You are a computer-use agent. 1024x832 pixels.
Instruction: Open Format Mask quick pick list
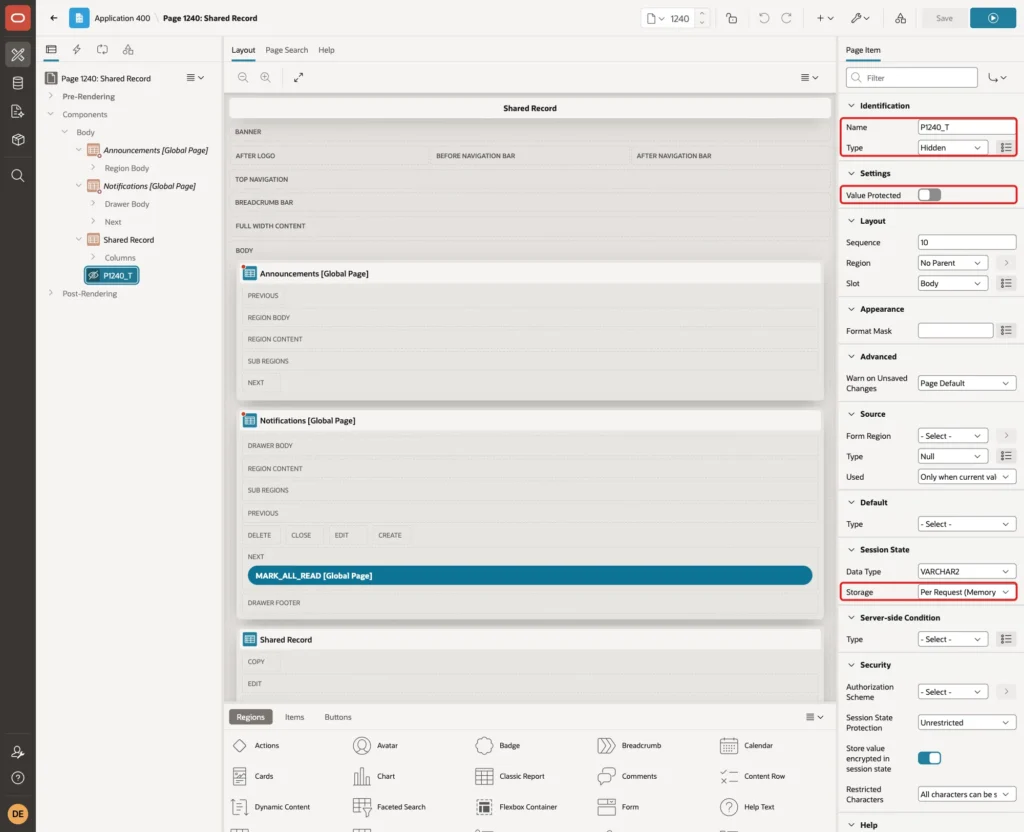[1006, 331]
